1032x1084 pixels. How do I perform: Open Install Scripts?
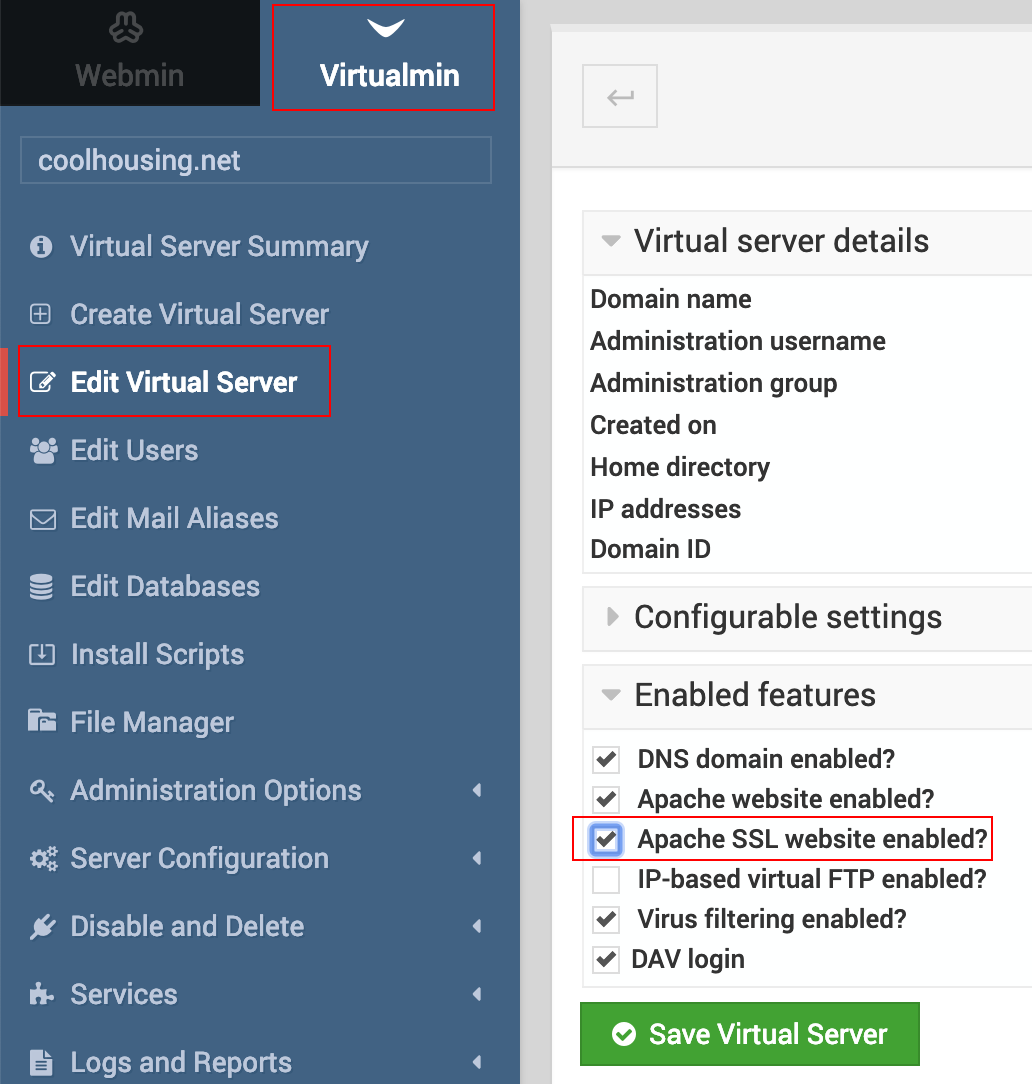pyautogui.click(x=158, y=654)
